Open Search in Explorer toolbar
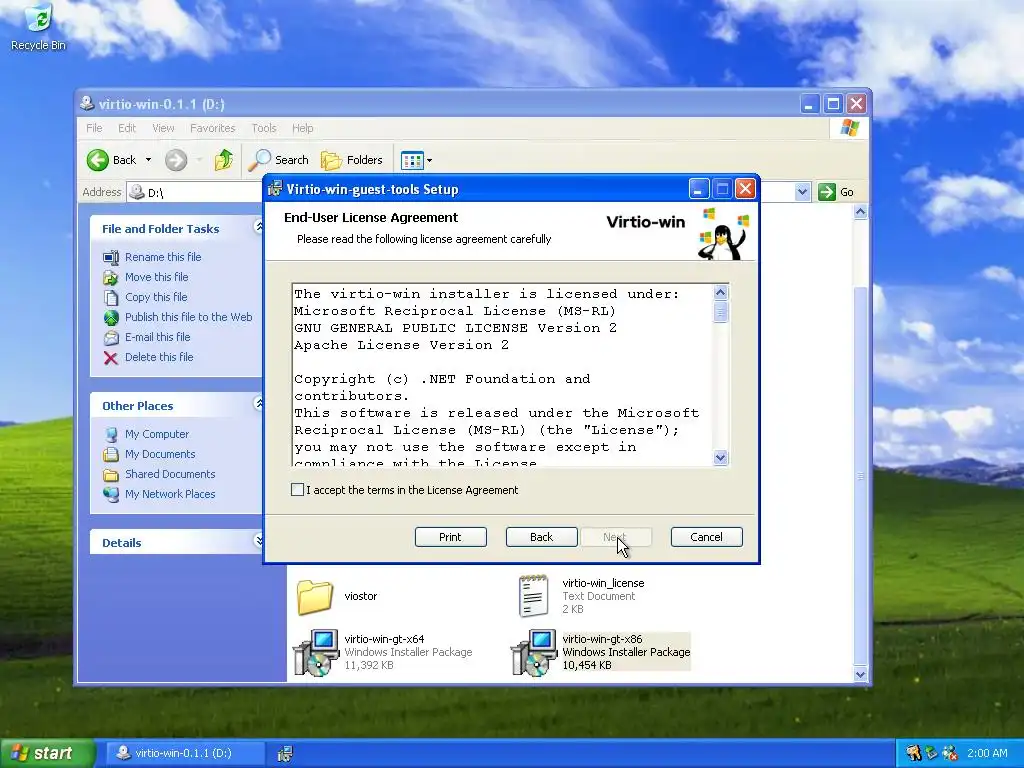 (x=279, y=160)
